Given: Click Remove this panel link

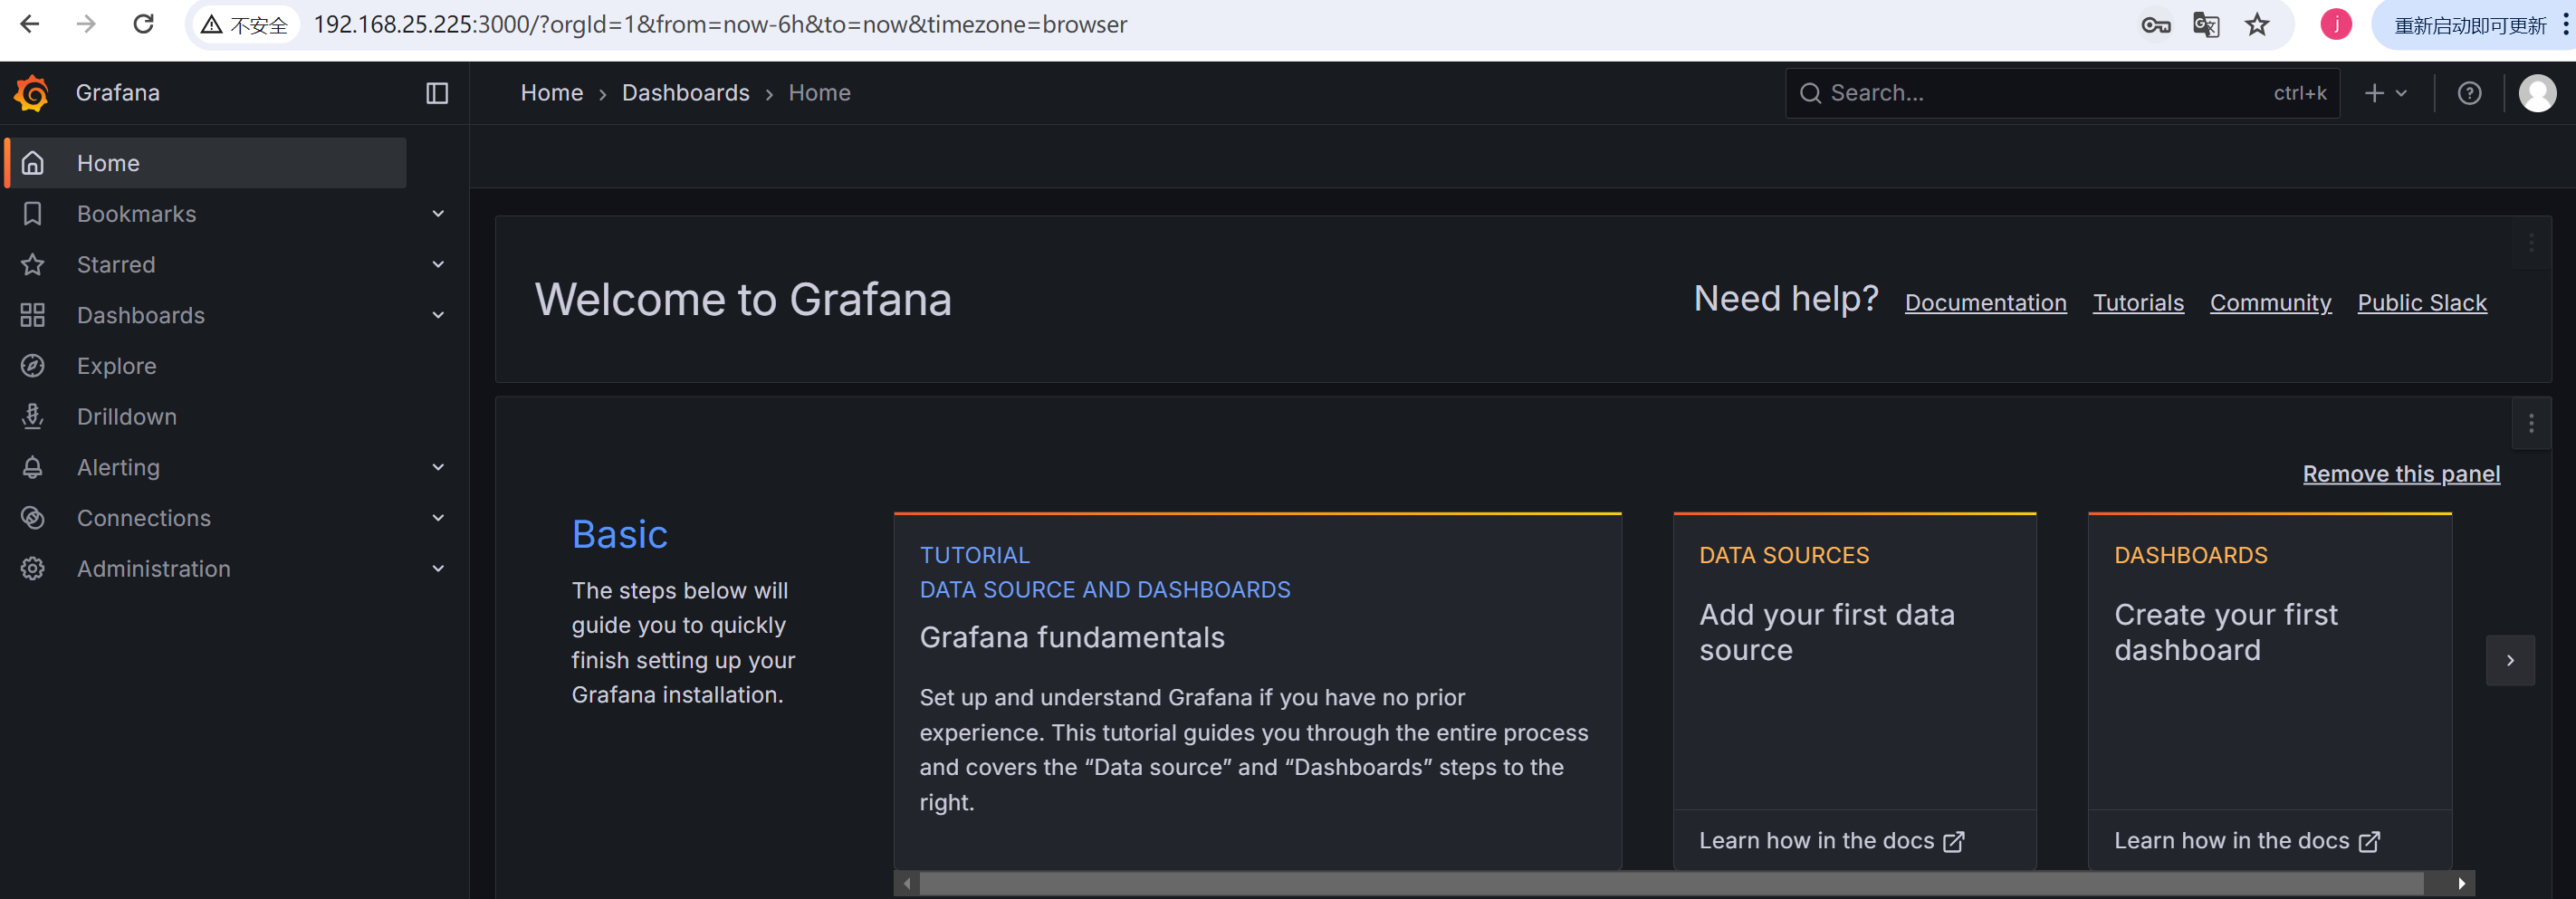Looking at the screenshot, I should click(x=2401, y=474).
